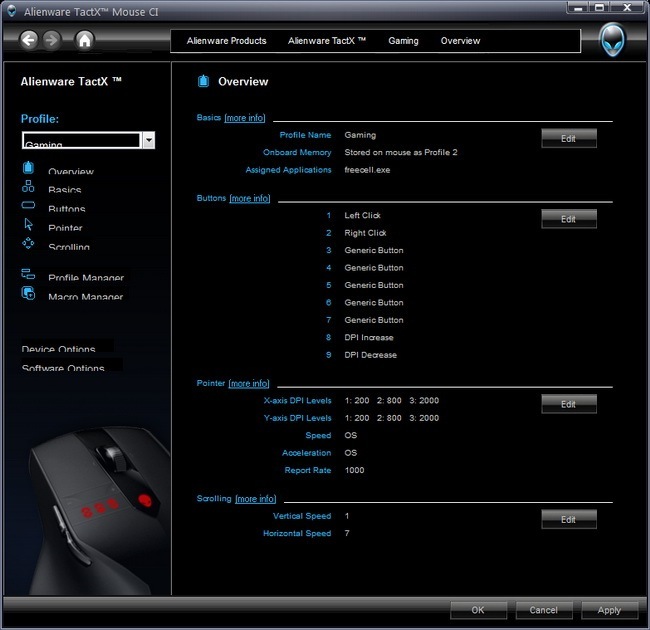Open Basics using its sidebar icon
650x630 pixels.
click(x=28, y=187)
